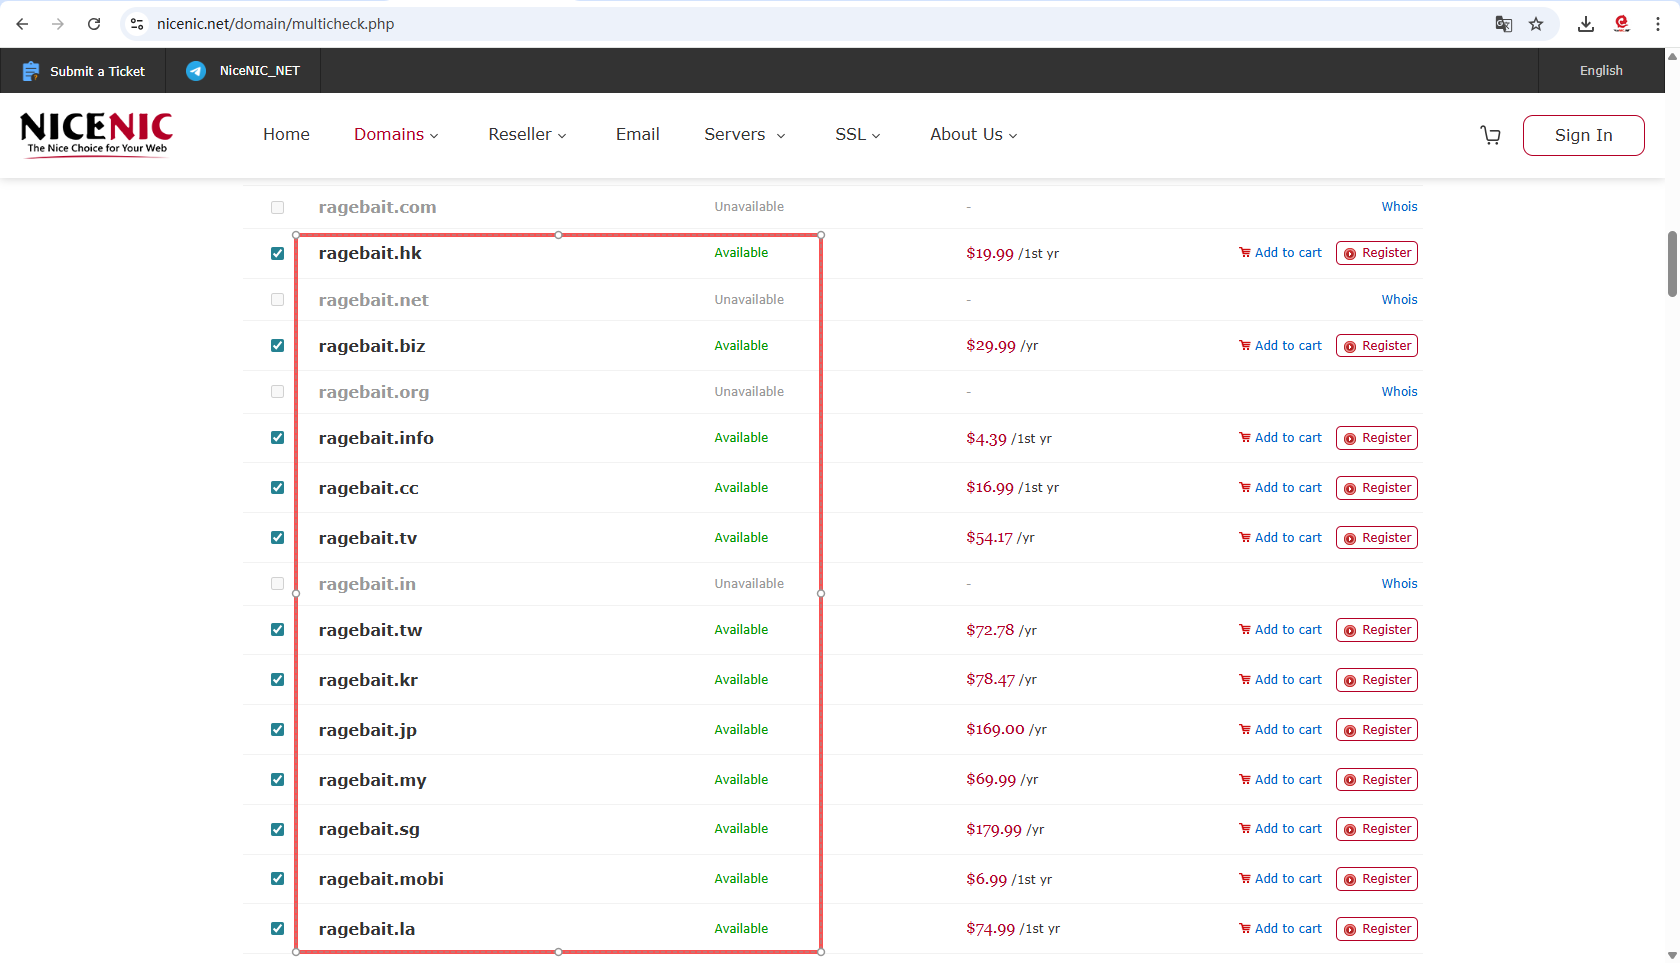Open NiceNIC_NET Telegram link
Screen dimensions: 1680x963
pyautogui.click(x=244, y=71)
